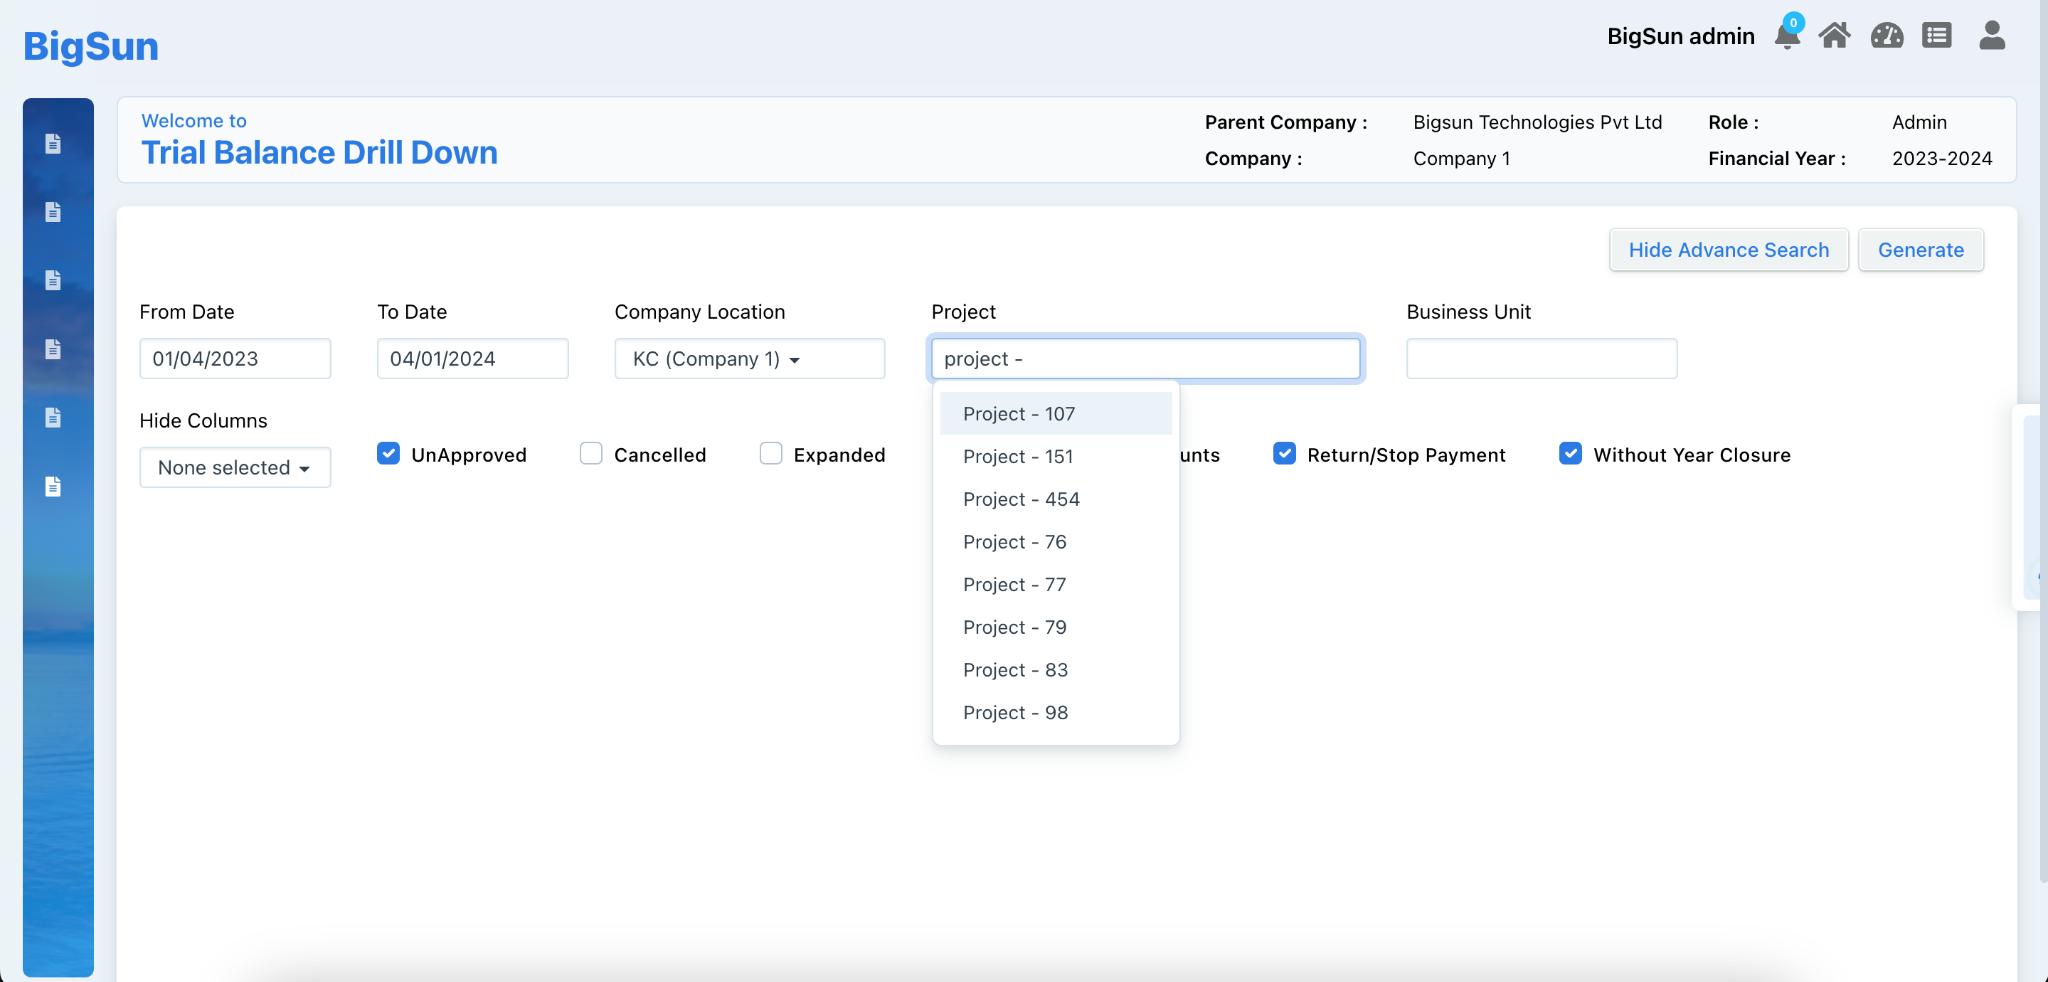Go to home via house icon

point(1834,36)
